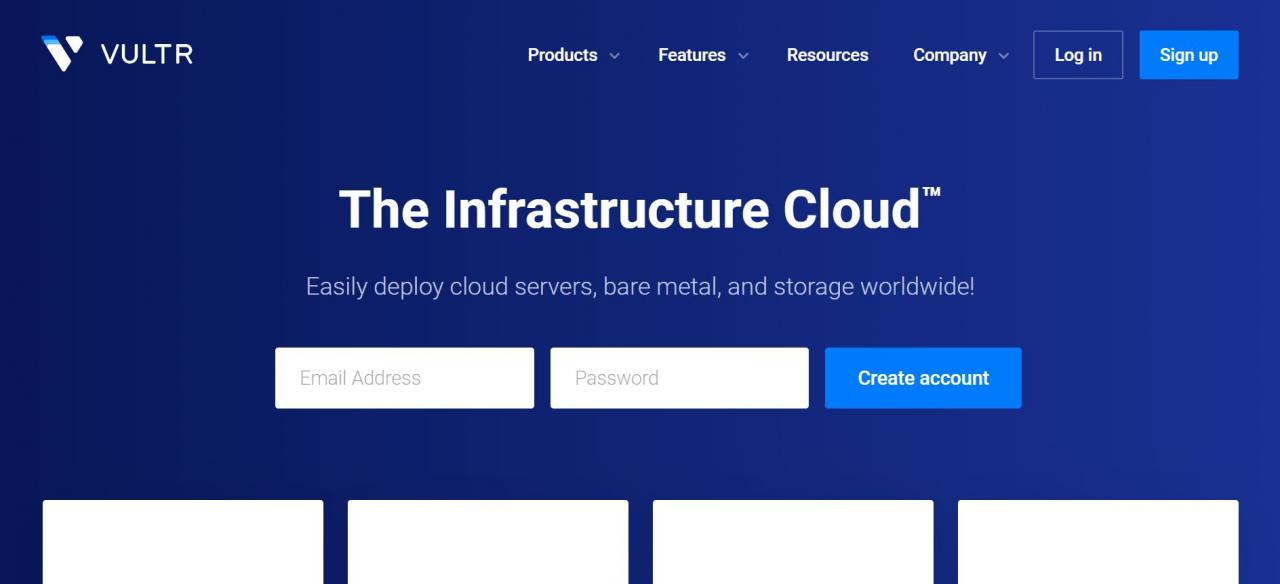
Task: Expand the Products dropdown chevron
Action: [x=614, y=56]
